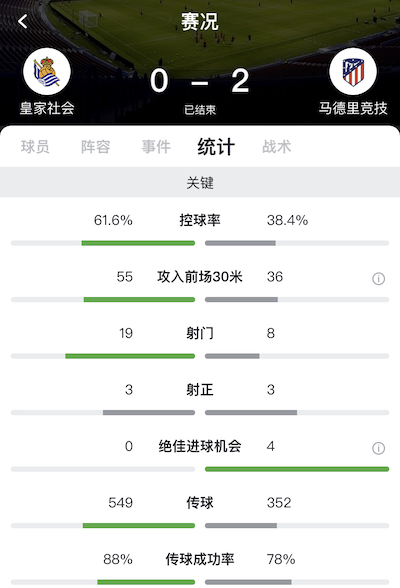The height and width of the screenshot is (588, 400).
Task: Tap the 0 - 2 match score
Action: click(199, 81)
